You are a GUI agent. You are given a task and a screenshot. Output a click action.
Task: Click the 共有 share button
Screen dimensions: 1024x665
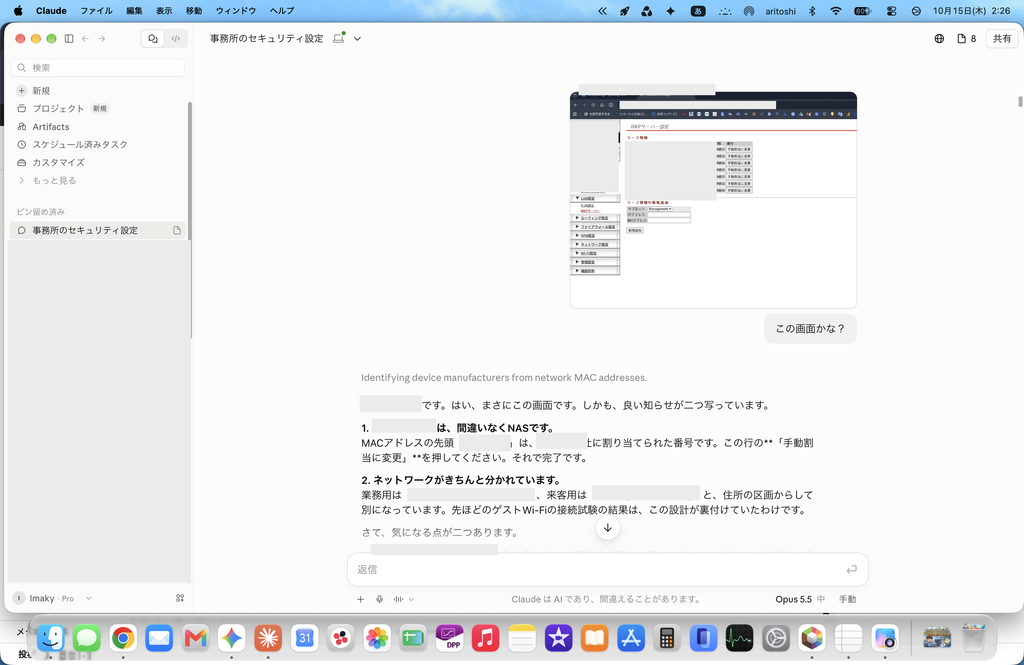pyautogui.click(x=1002, y=39)
